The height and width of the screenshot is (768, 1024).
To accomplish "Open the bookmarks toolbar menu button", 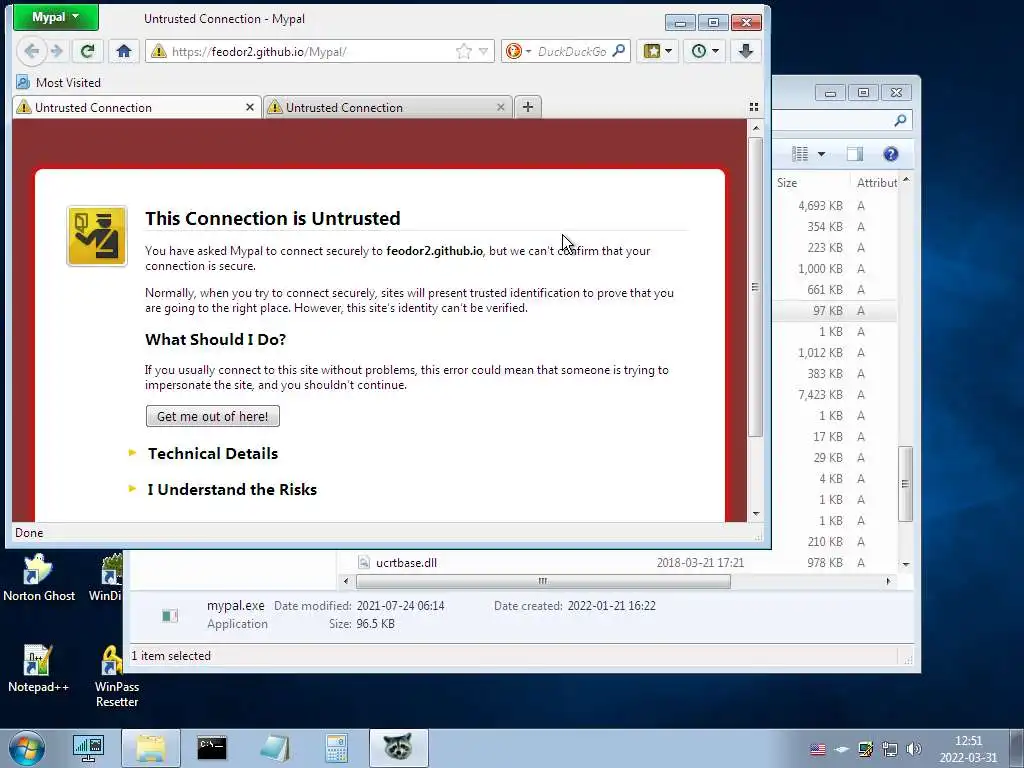I will [x=658, y=51].
